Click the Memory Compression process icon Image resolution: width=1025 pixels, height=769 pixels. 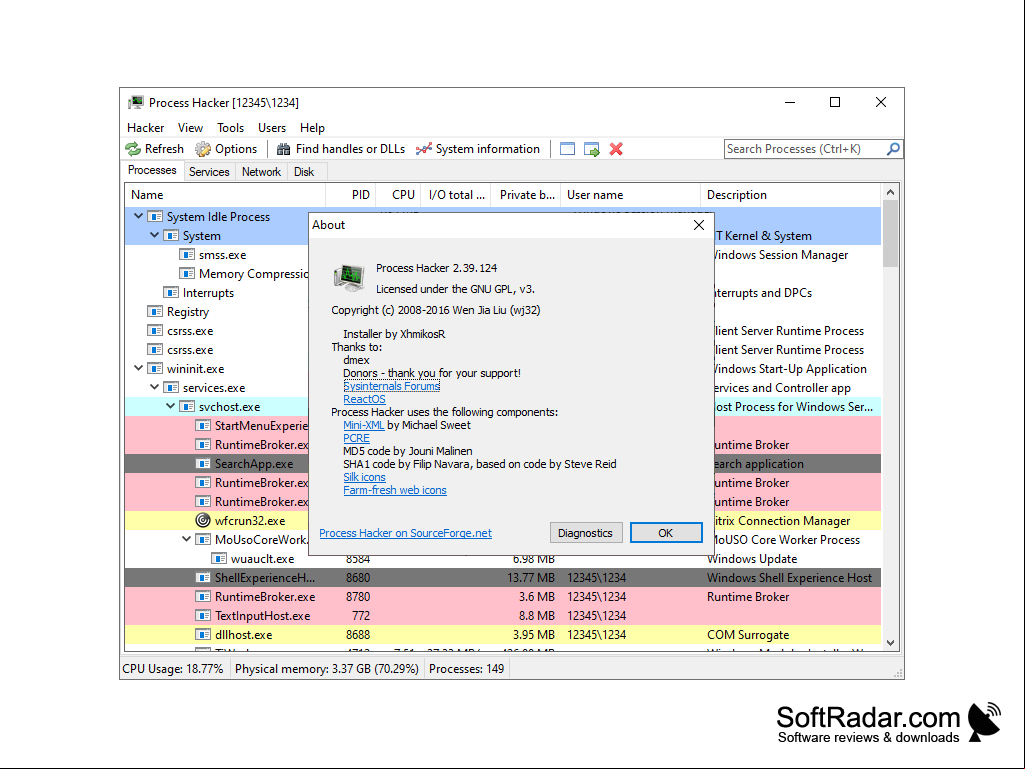click(x=187, y=273)
